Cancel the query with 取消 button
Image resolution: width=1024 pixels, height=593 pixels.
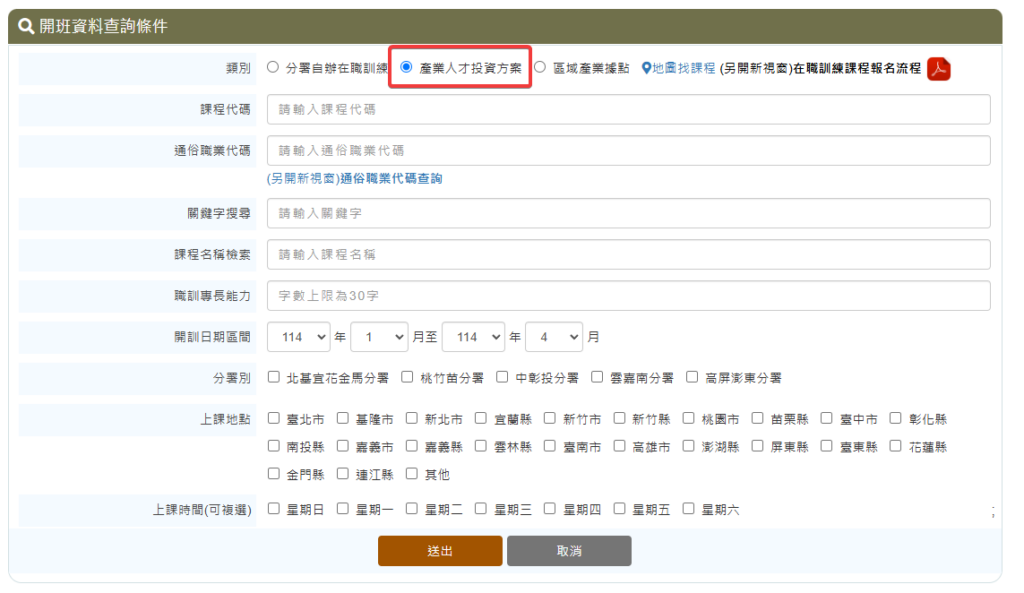coord(569,551)
